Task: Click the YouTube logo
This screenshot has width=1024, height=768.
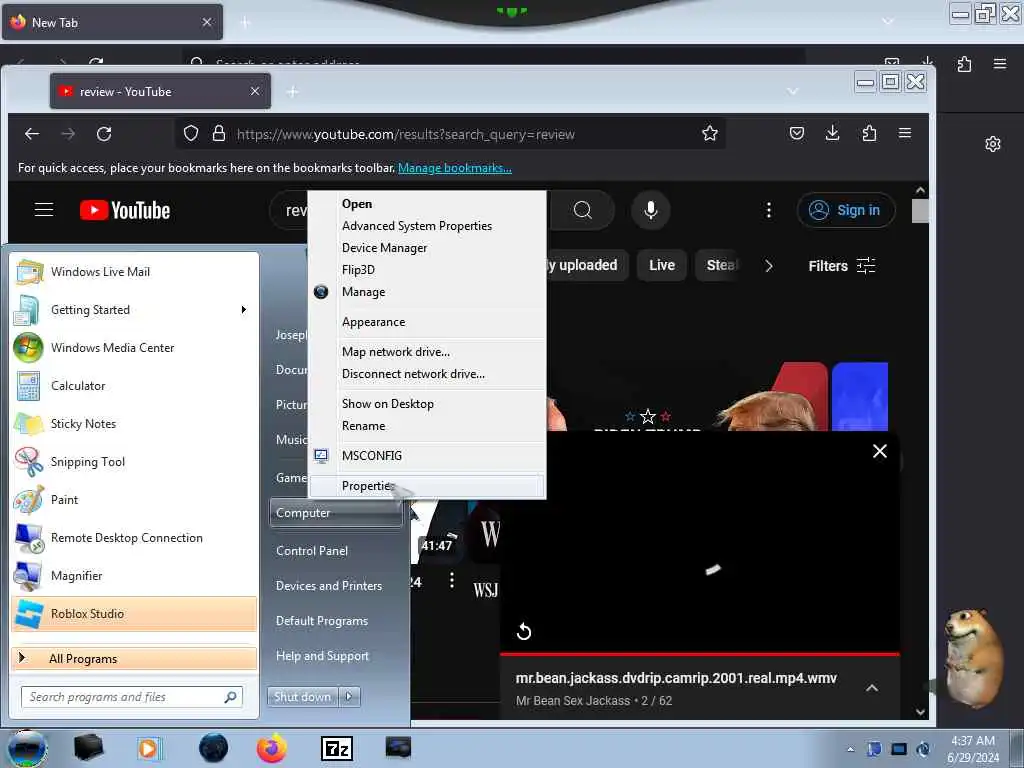Action: [x=125, y=210]
